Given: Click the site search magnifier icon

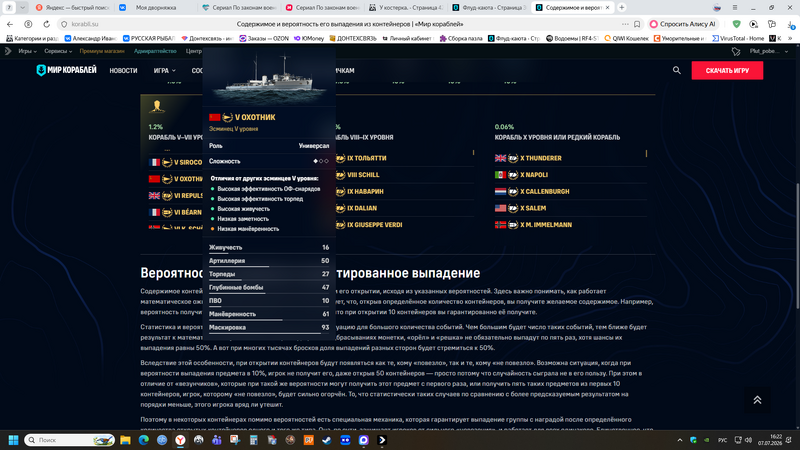Looking at the screenshot, I should (x=677, y=70).
